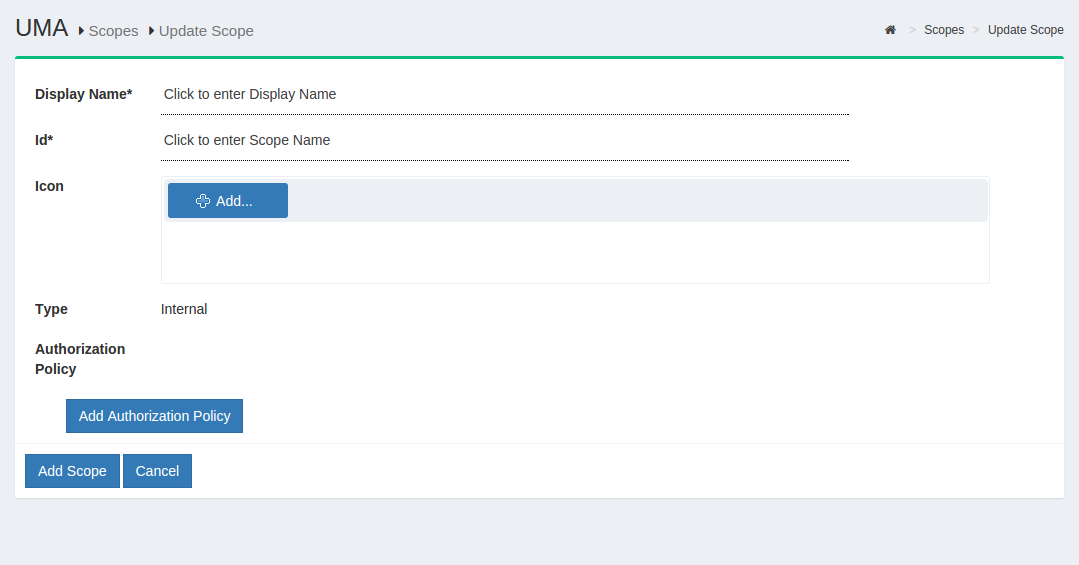The height and width of the screenshot is (565, 1079).
Task: Click the Display Name* label
Action: tap(83, 94)
